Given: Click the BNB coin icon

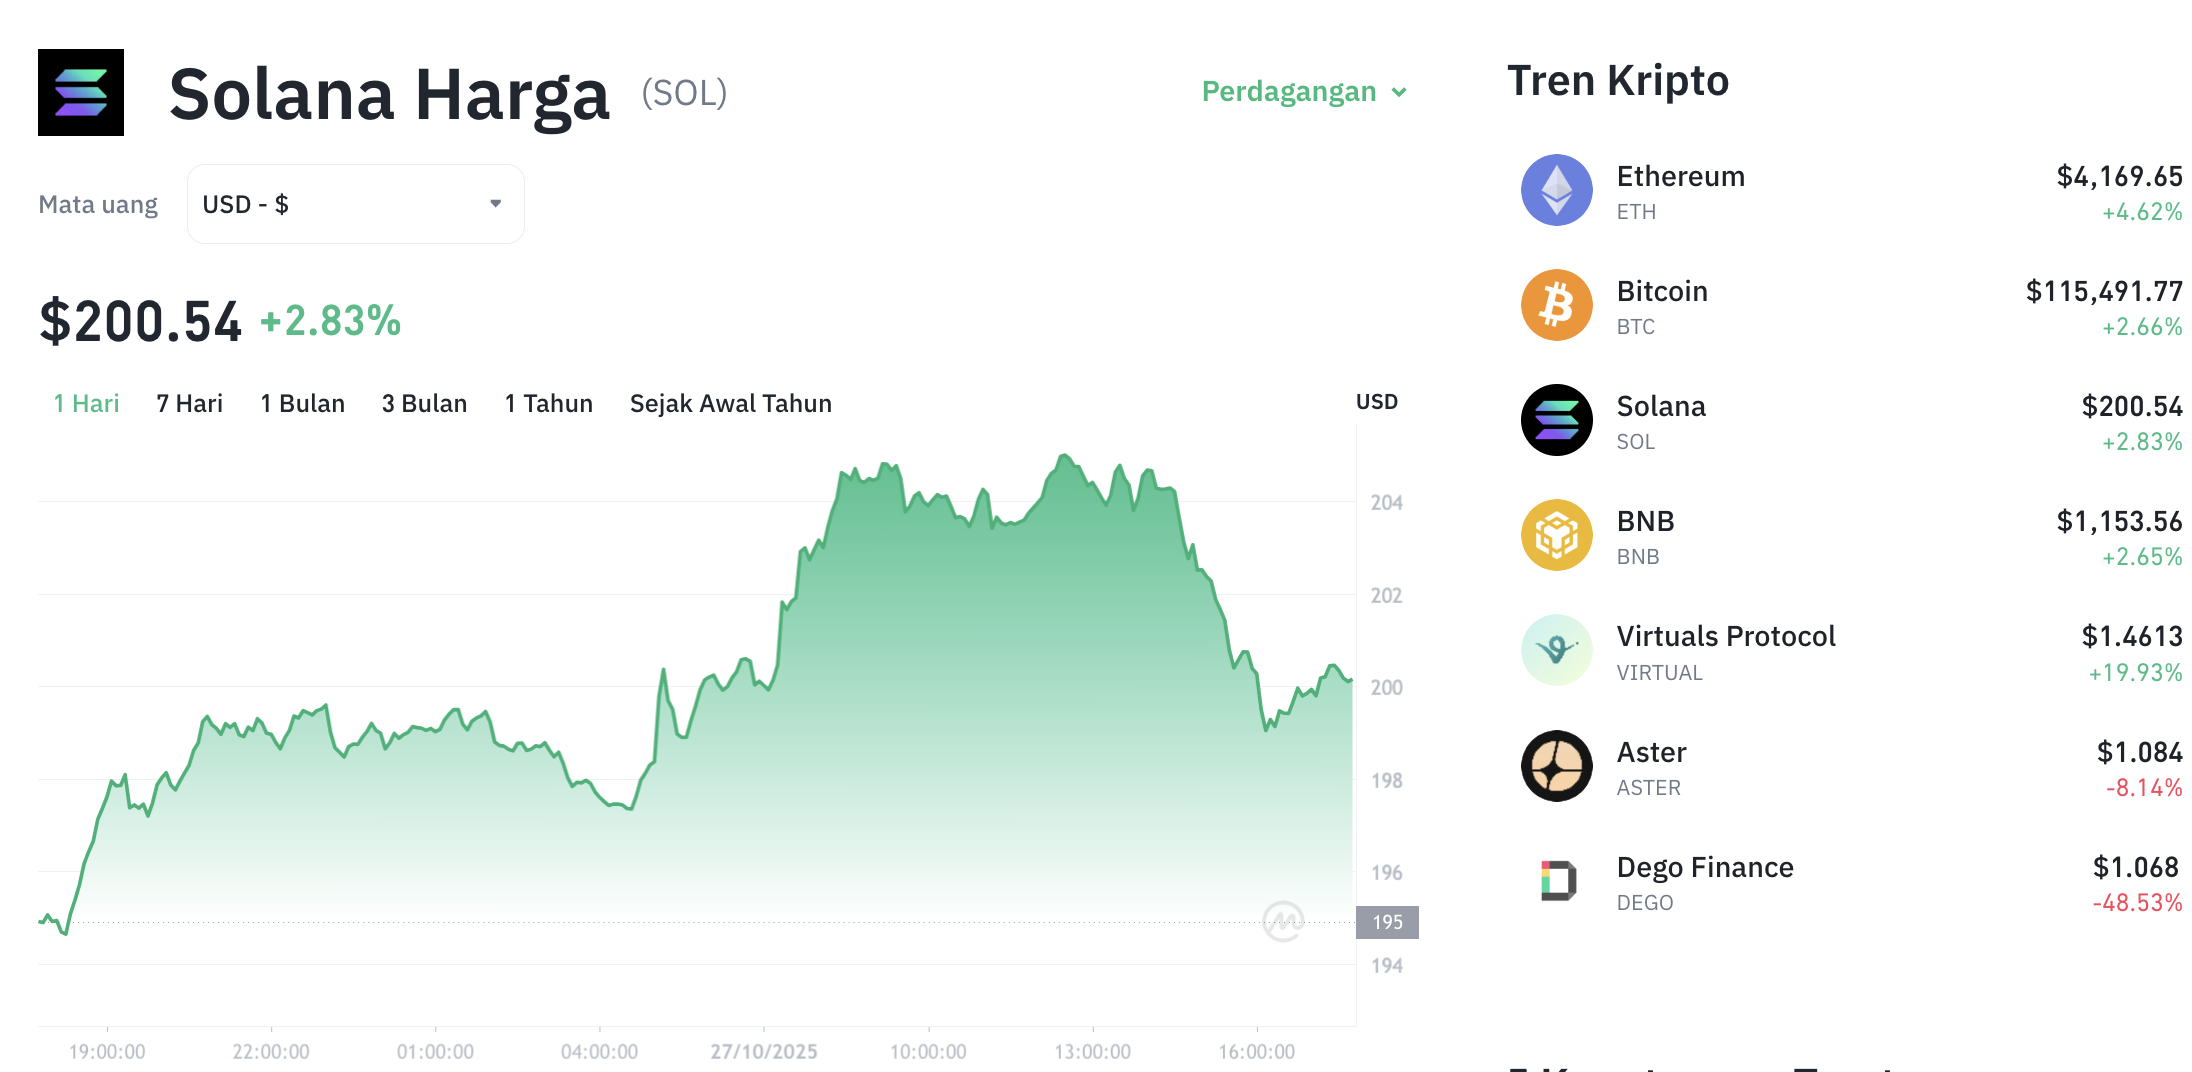Looking at the screenshot, I should click(1556, 535).
